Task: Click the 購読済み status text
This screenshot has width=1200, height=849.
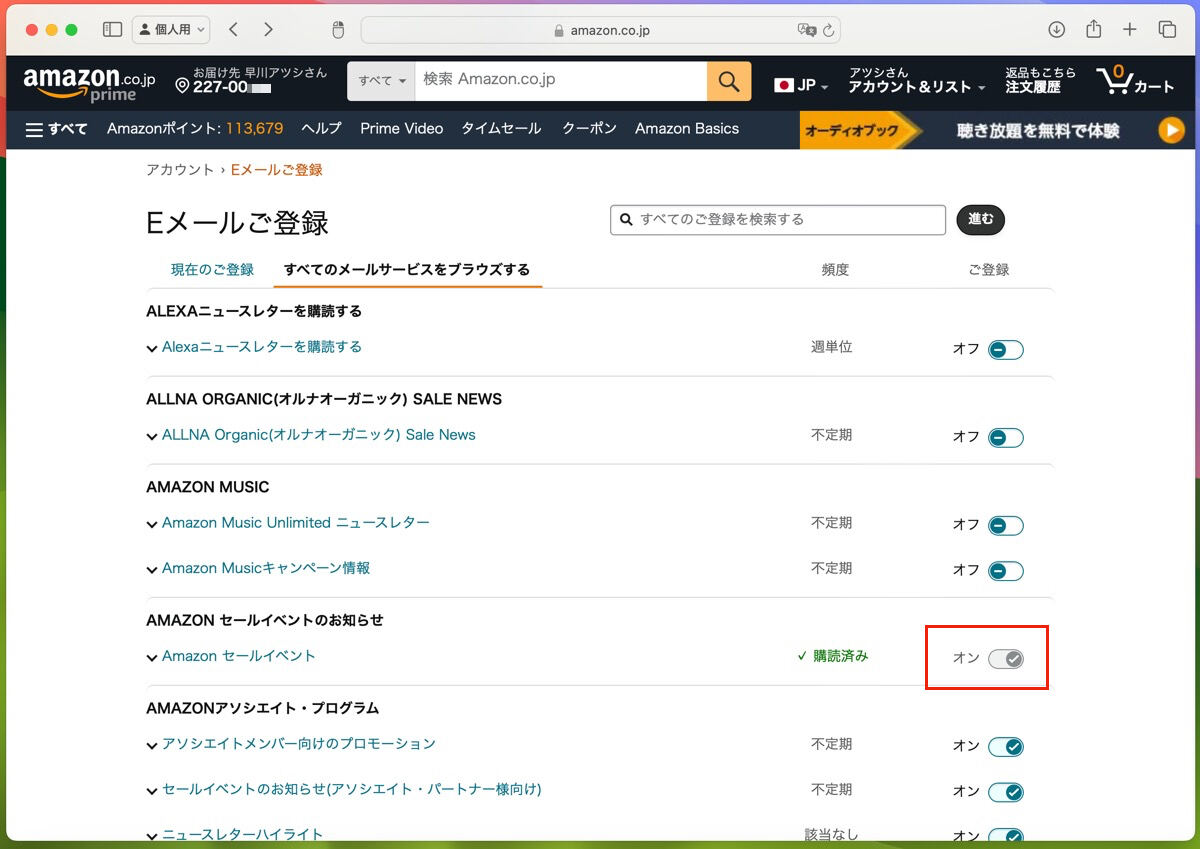Action: pyautogui.click(x=833, y=657)
